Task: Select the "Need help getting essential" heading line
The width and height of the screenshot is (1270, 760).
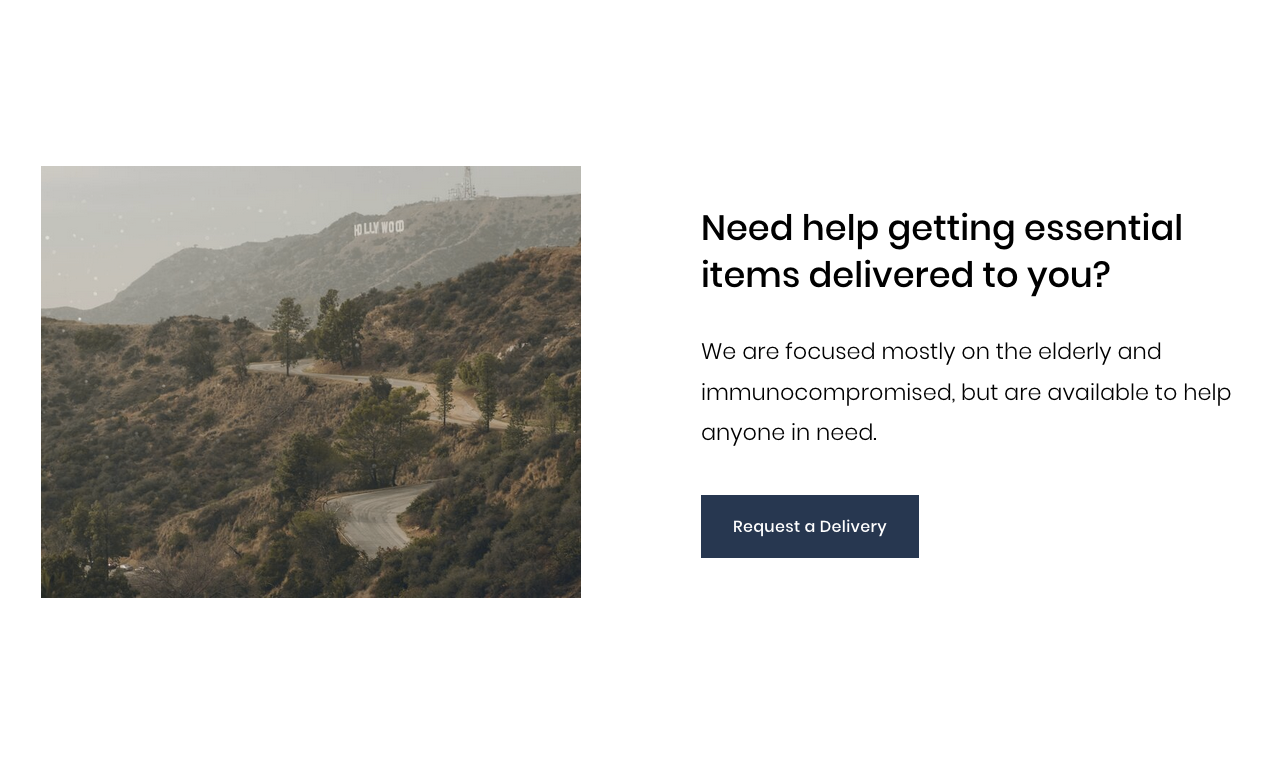Action: click(x=941, y=228)
